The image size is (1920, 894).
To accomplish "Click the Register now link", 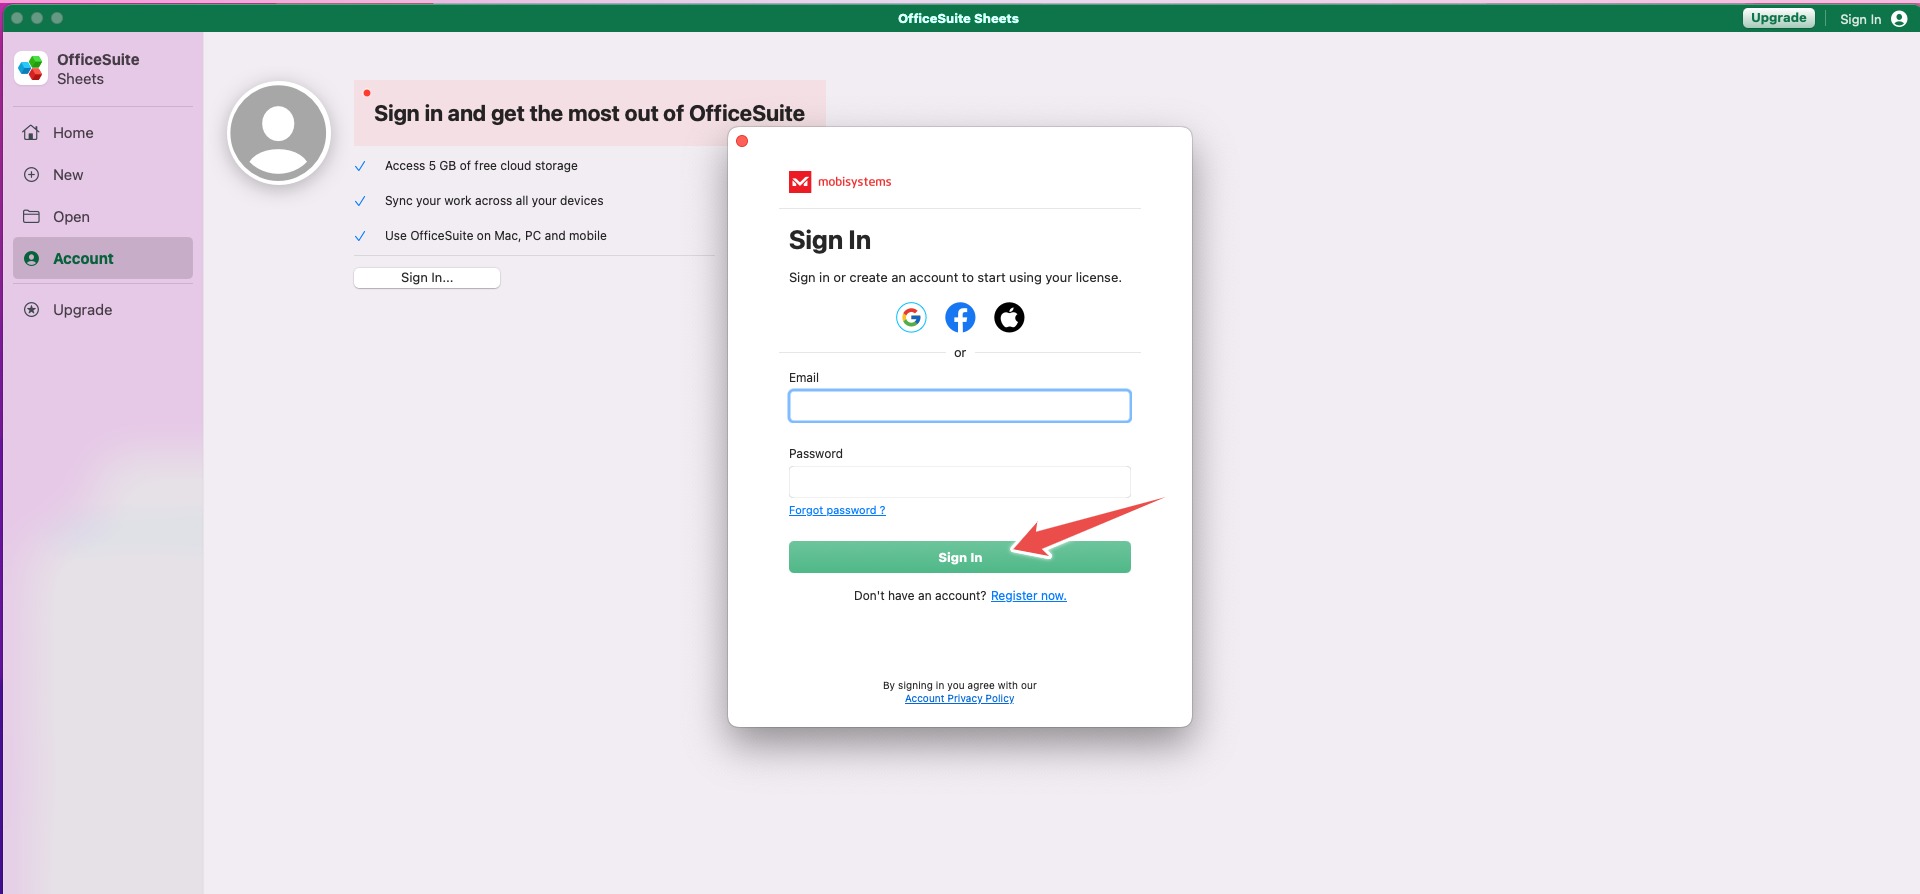I will coord(1028,596).
